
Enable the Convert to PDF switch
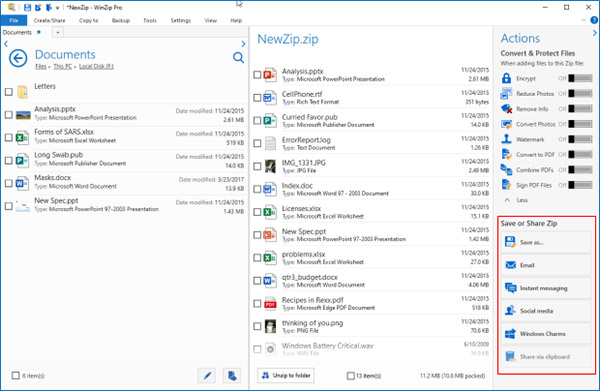click(580, 155)
